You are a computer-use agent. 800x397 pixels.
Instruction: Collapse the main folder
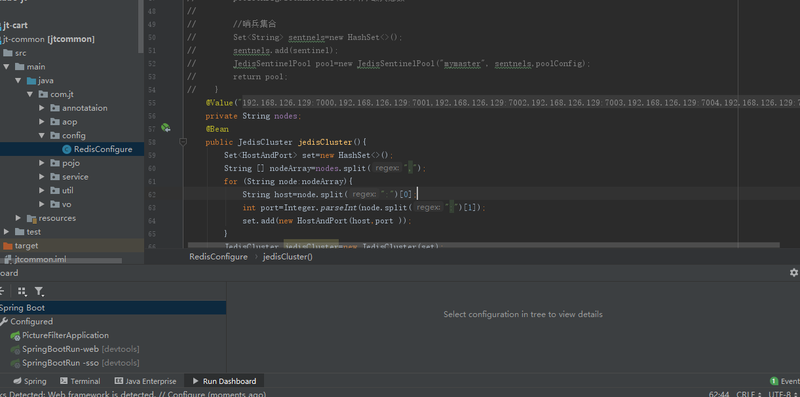[x=6, y=67]
